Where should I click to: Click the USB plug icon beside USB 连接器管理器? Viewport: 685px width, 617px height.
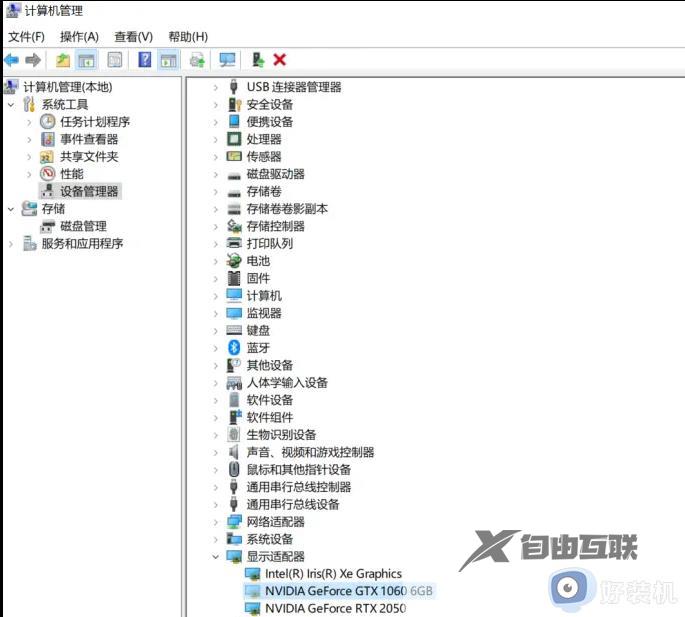tap(234, 87)
